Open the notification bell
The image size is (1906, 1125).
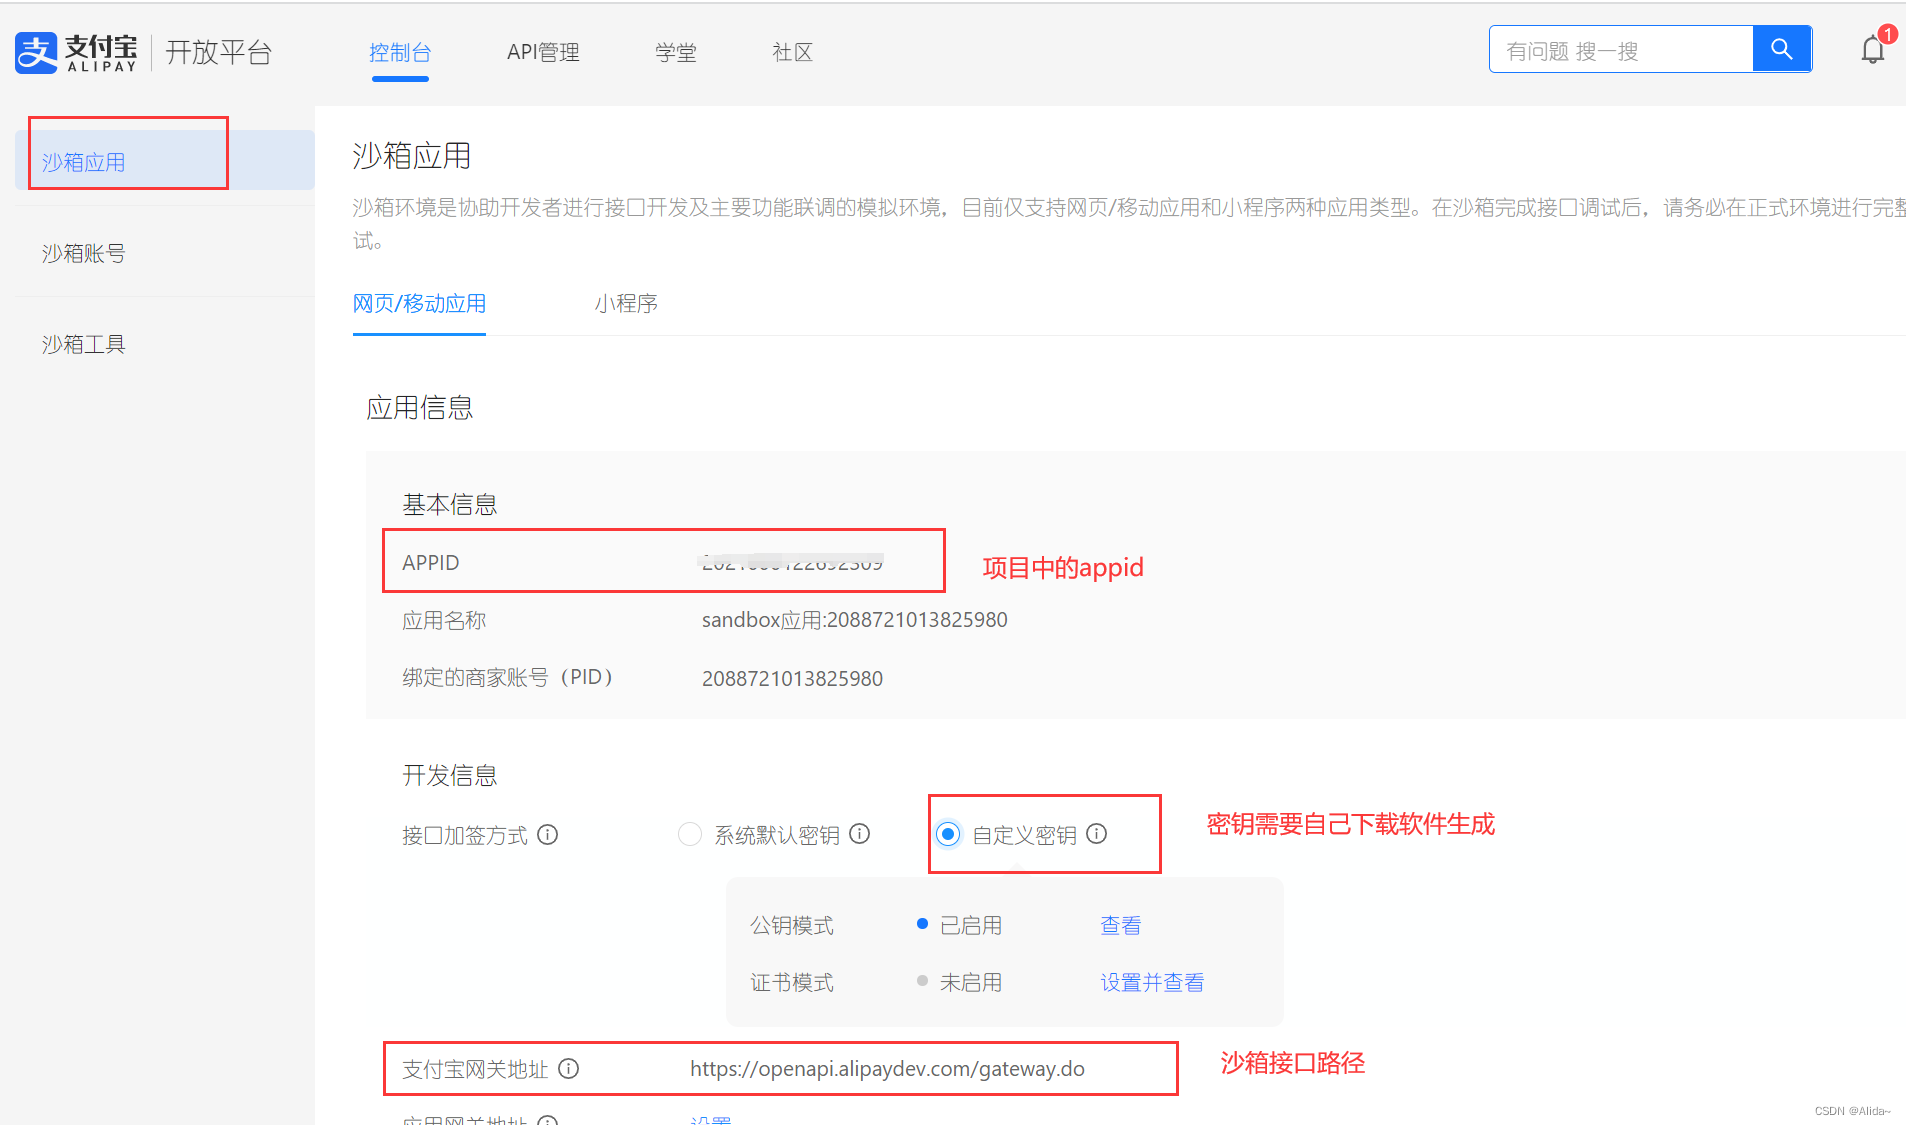coord(1873,50)
